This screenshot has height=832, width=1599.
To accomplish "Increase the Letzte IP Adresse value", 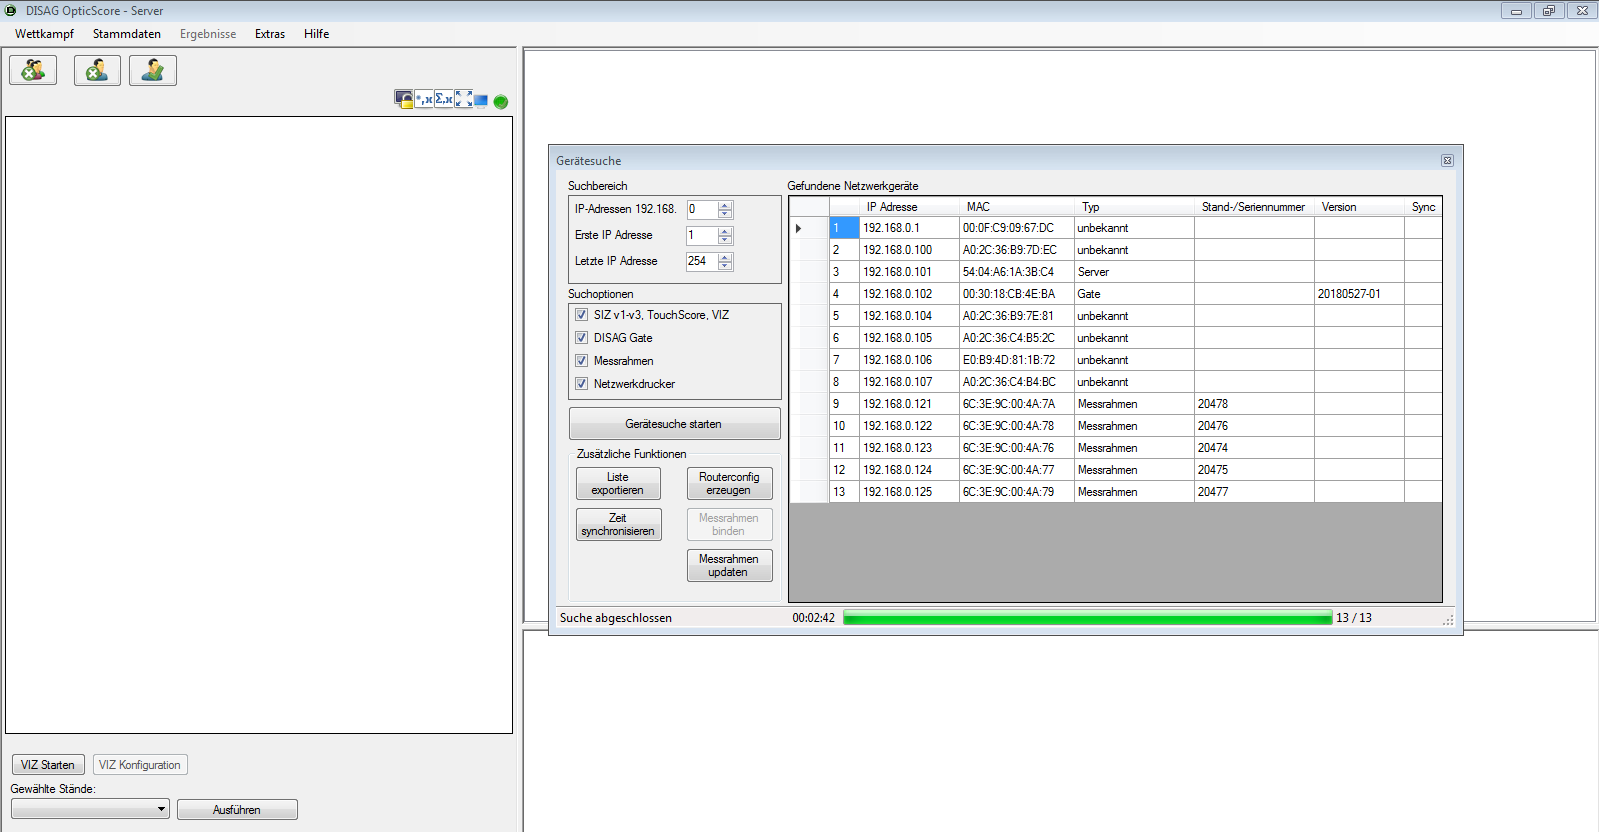I will [726, 257].
